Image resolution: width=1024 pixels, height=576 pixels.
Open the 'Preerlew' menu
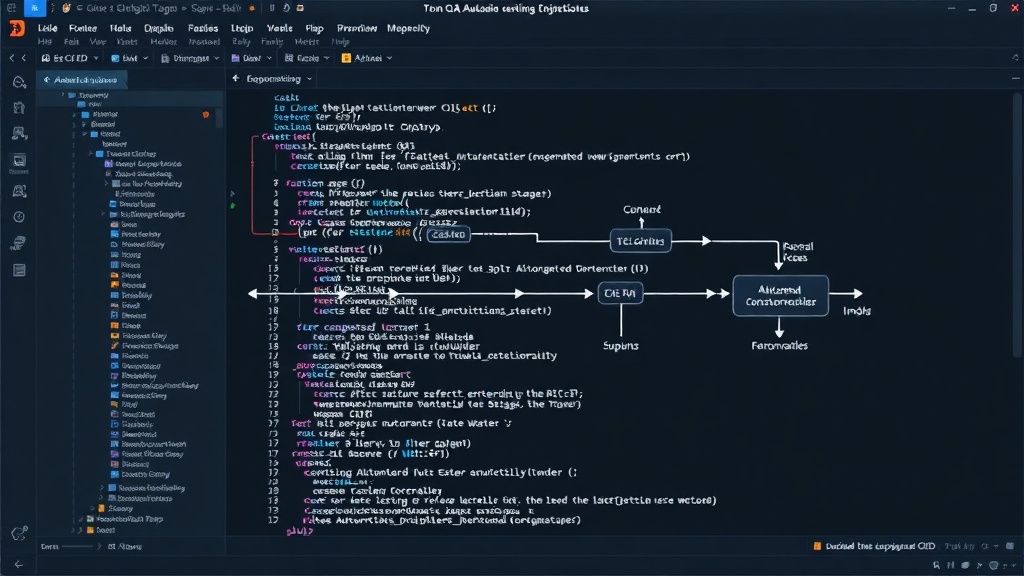pos(357,29)
